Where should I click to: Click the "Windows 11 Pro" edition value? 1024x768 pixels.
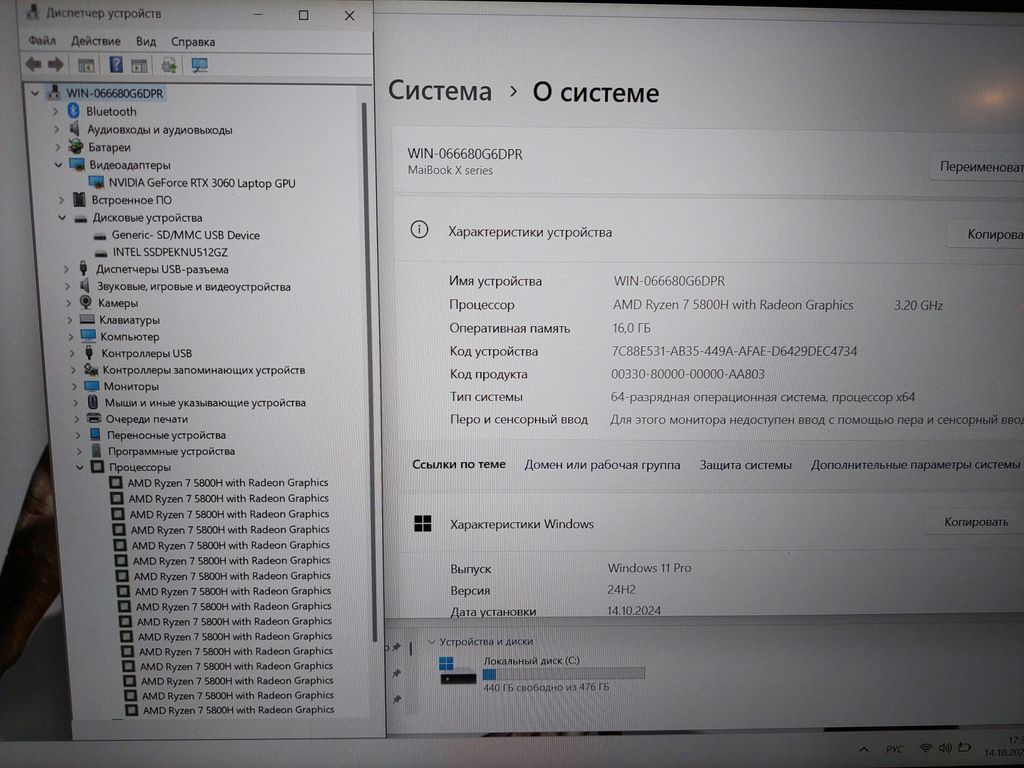click(649, 568)
